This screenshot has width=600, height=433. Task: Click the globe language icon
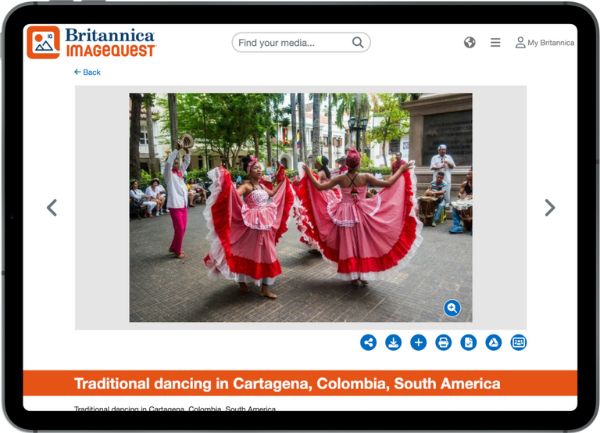point(470,43)
